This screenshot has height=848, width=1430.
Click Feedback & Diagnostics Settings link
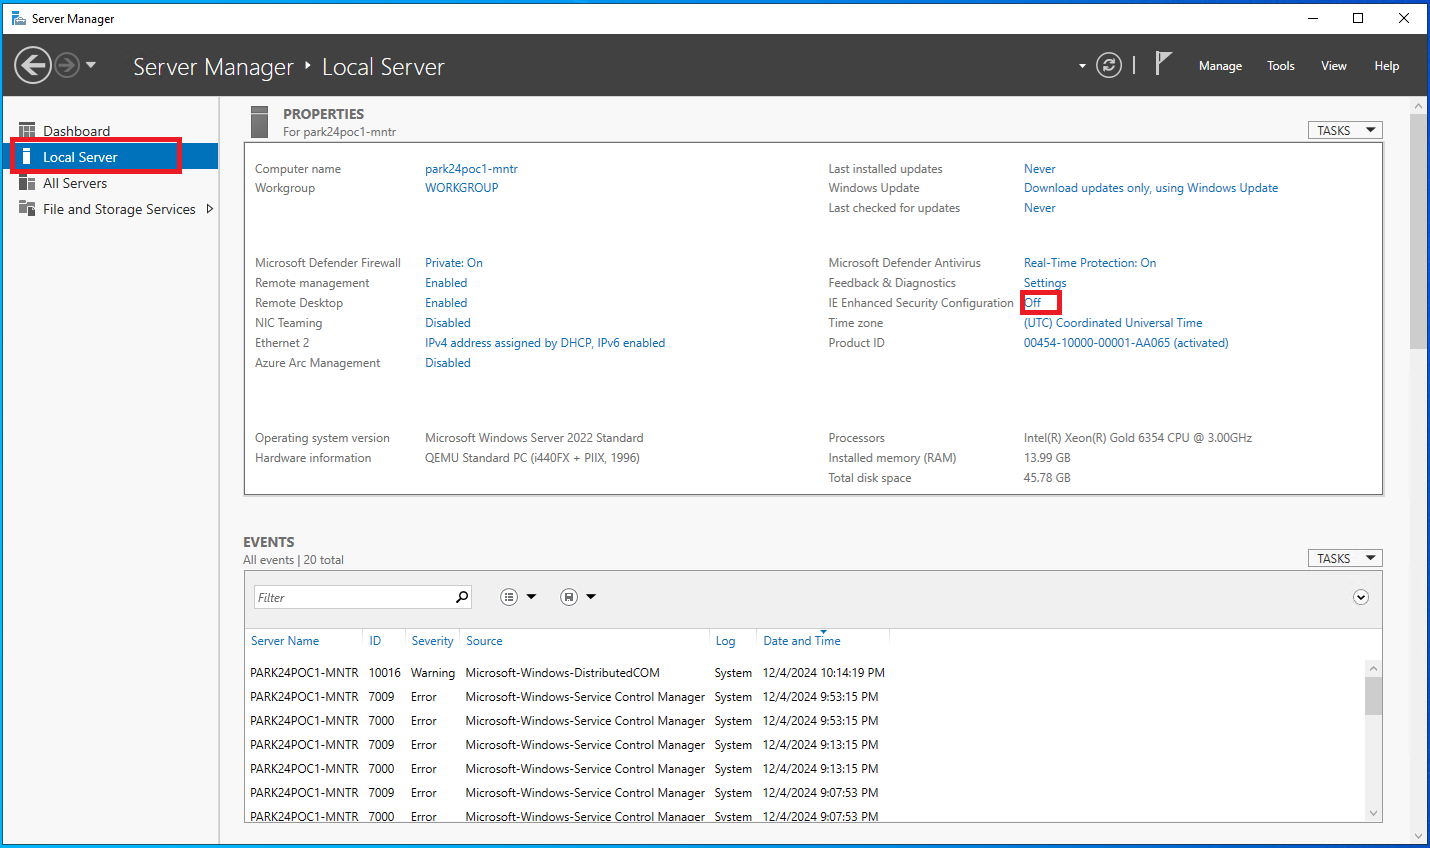coord(1045,283)
